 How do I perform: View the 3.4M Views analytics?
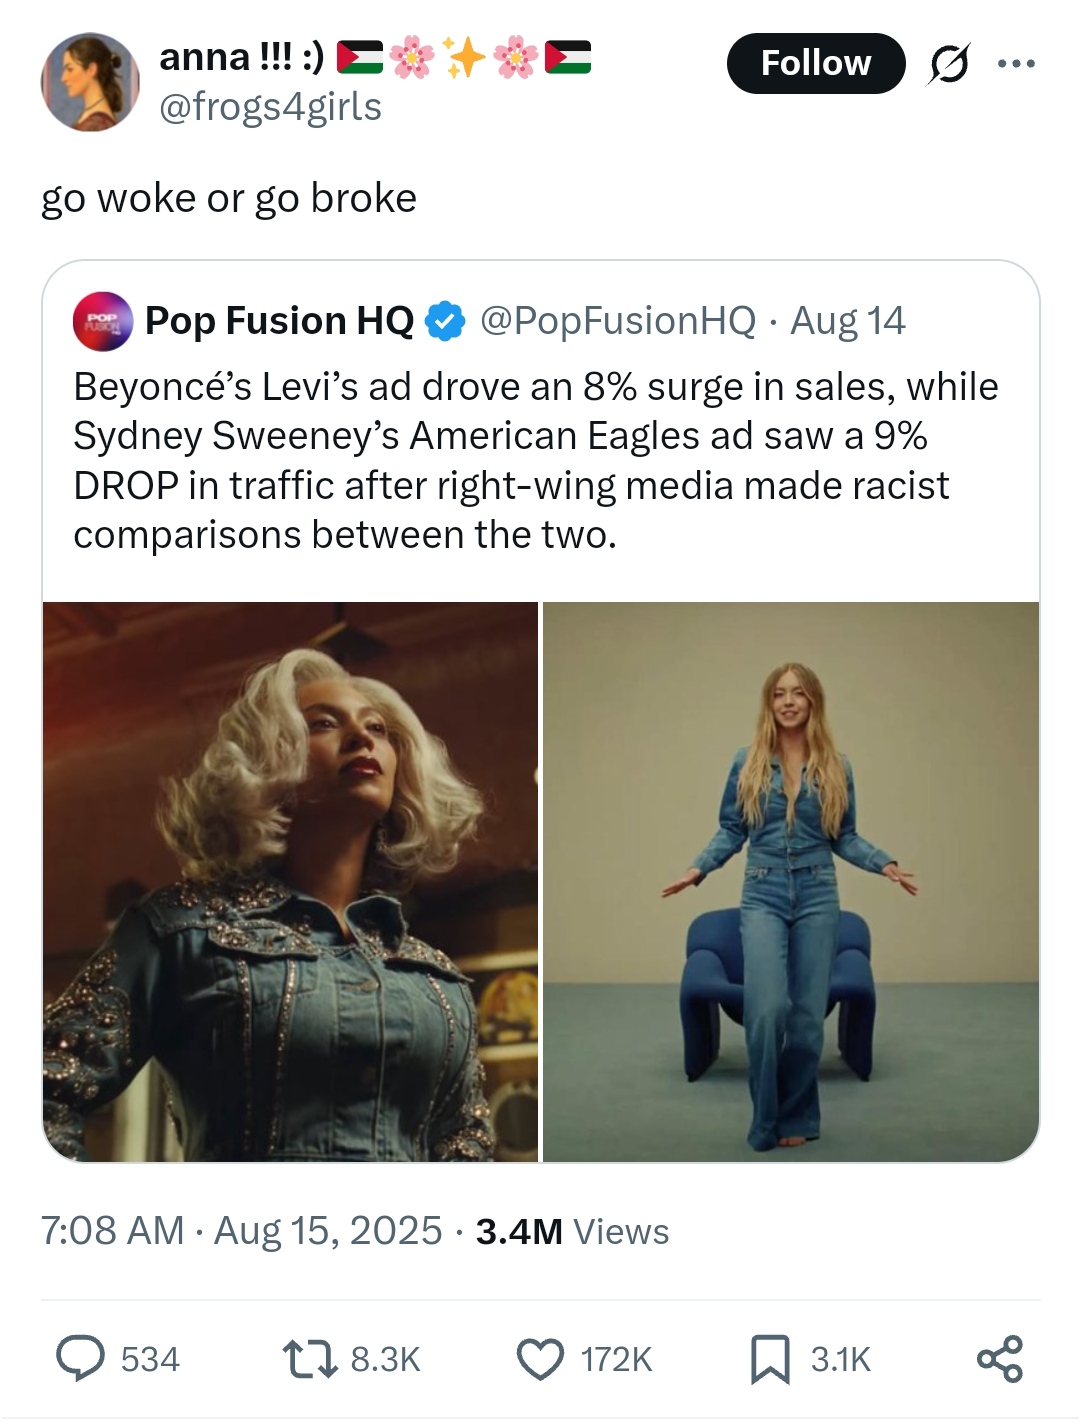(572, 1231)
